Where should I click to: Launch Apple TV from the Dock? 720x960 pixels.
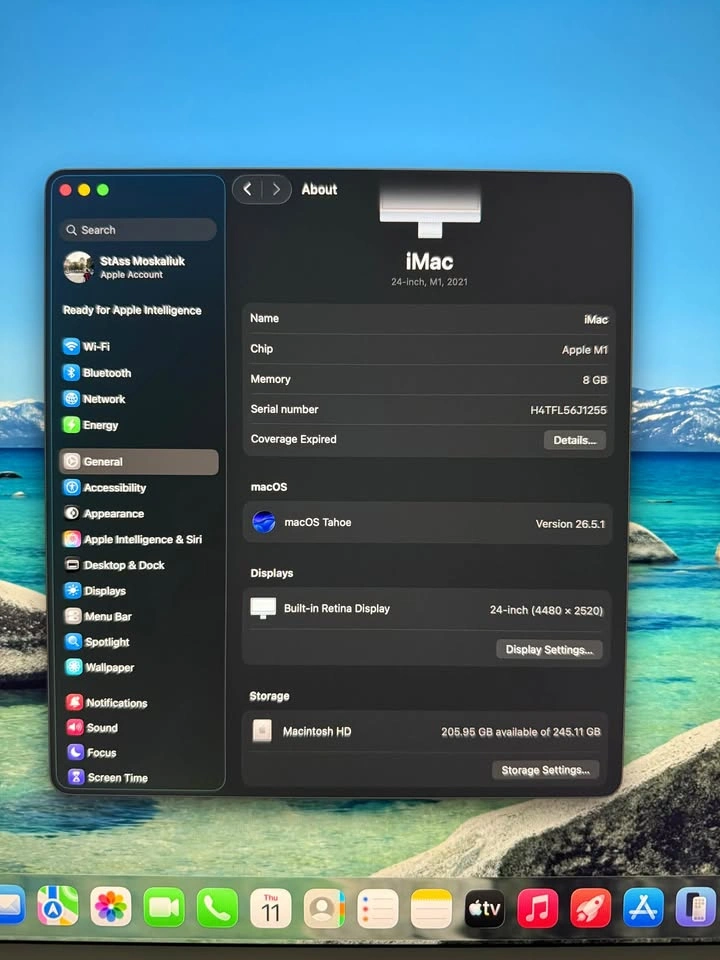tap(484, 909)
